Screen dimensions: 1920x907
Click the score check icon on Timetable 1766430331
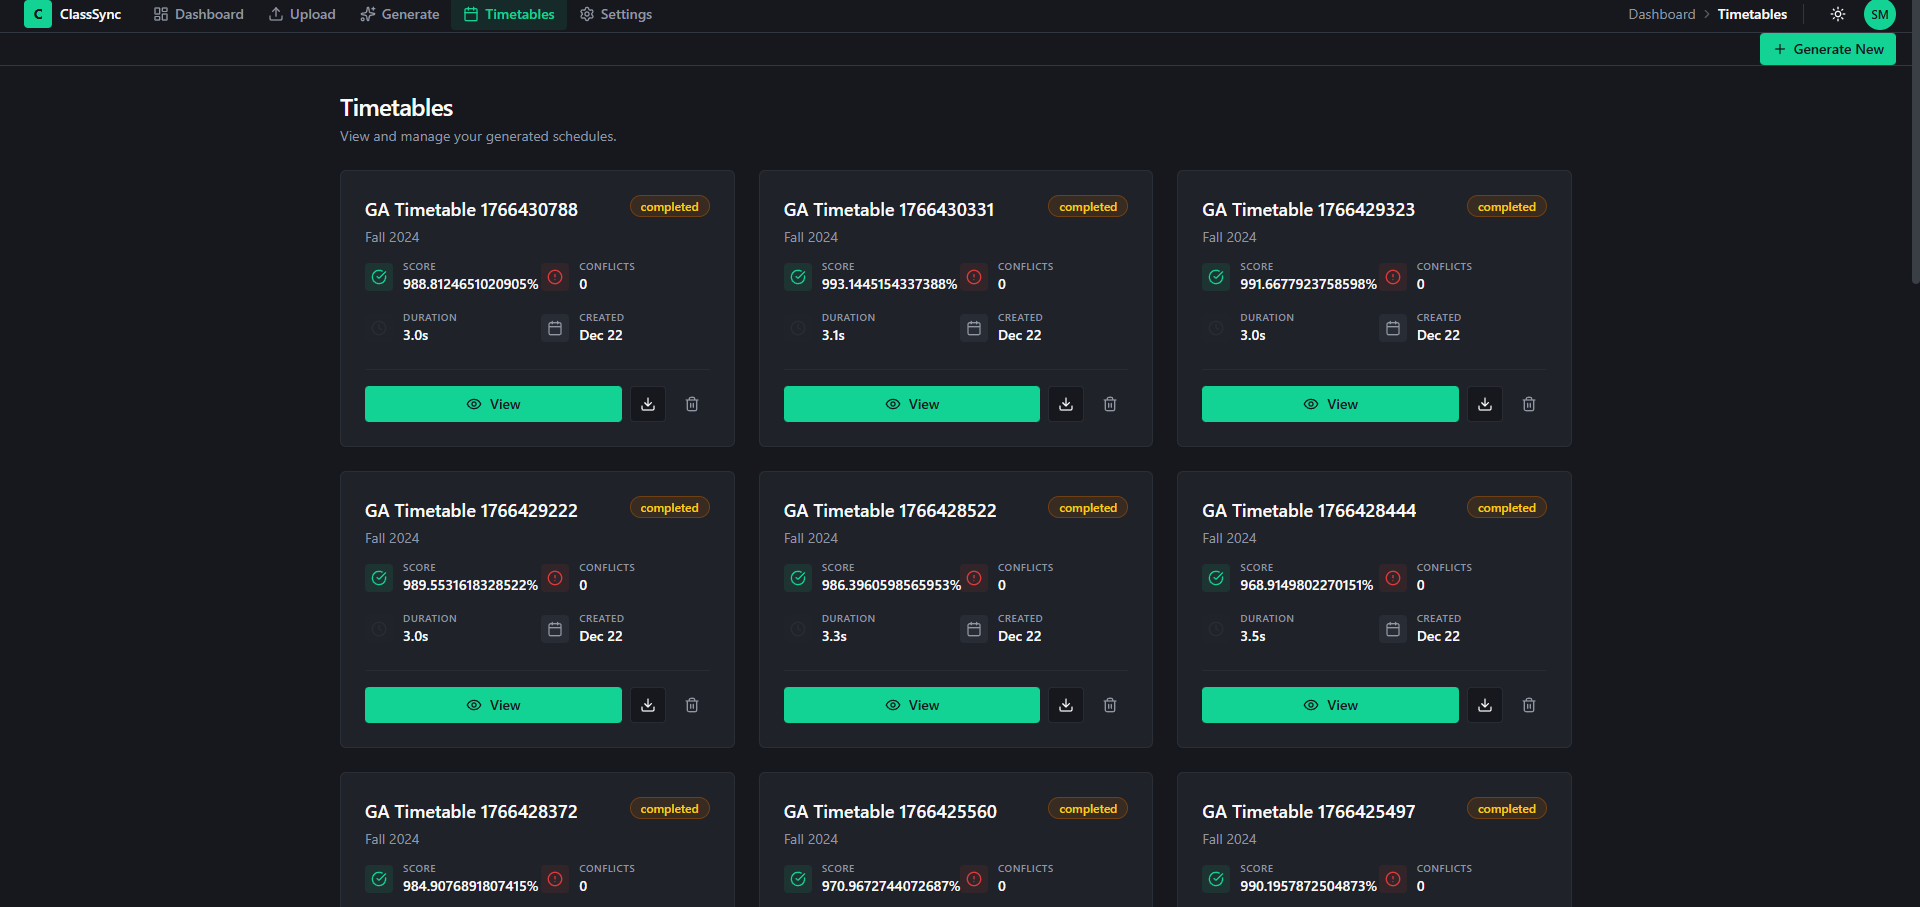[798, 277]
